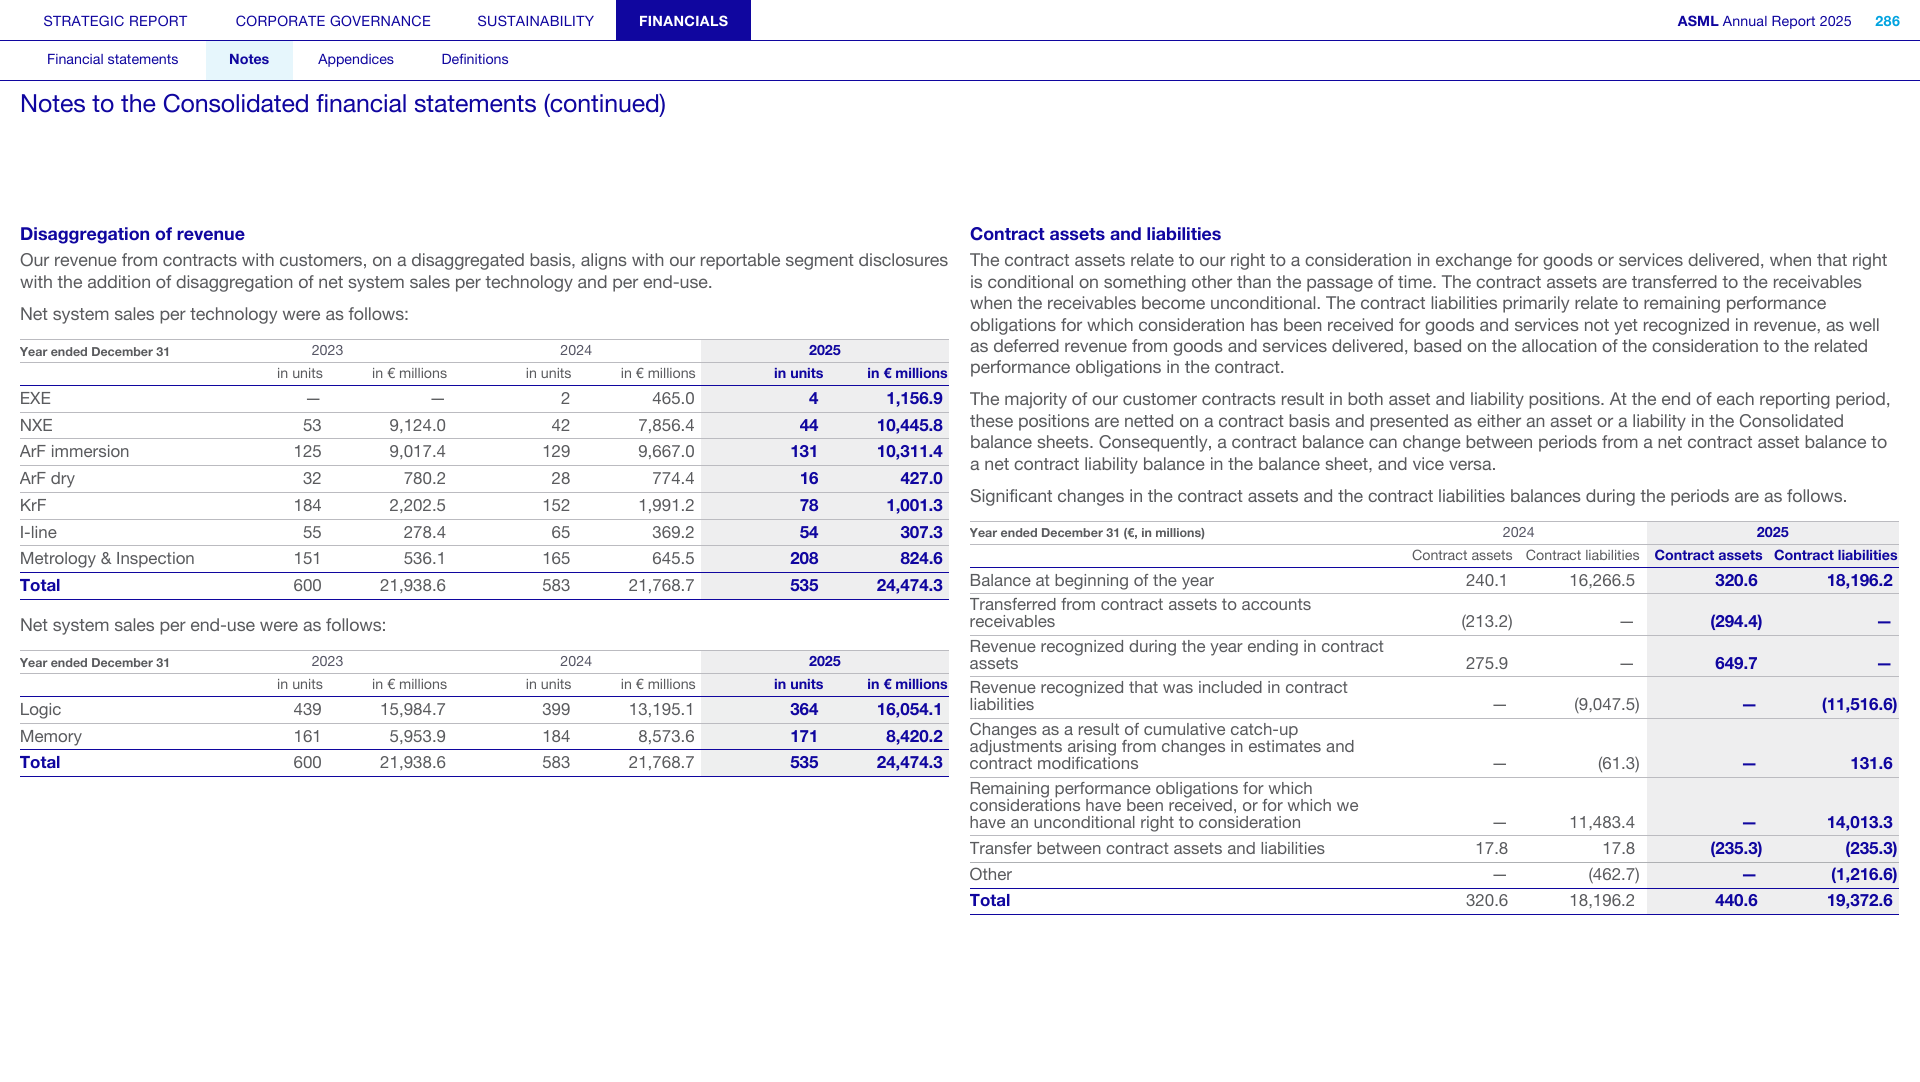Image resolution: width=1920 pixels, height=1082 pixels.
Task: Click the value 649.7
Action: click(1736, 664)
